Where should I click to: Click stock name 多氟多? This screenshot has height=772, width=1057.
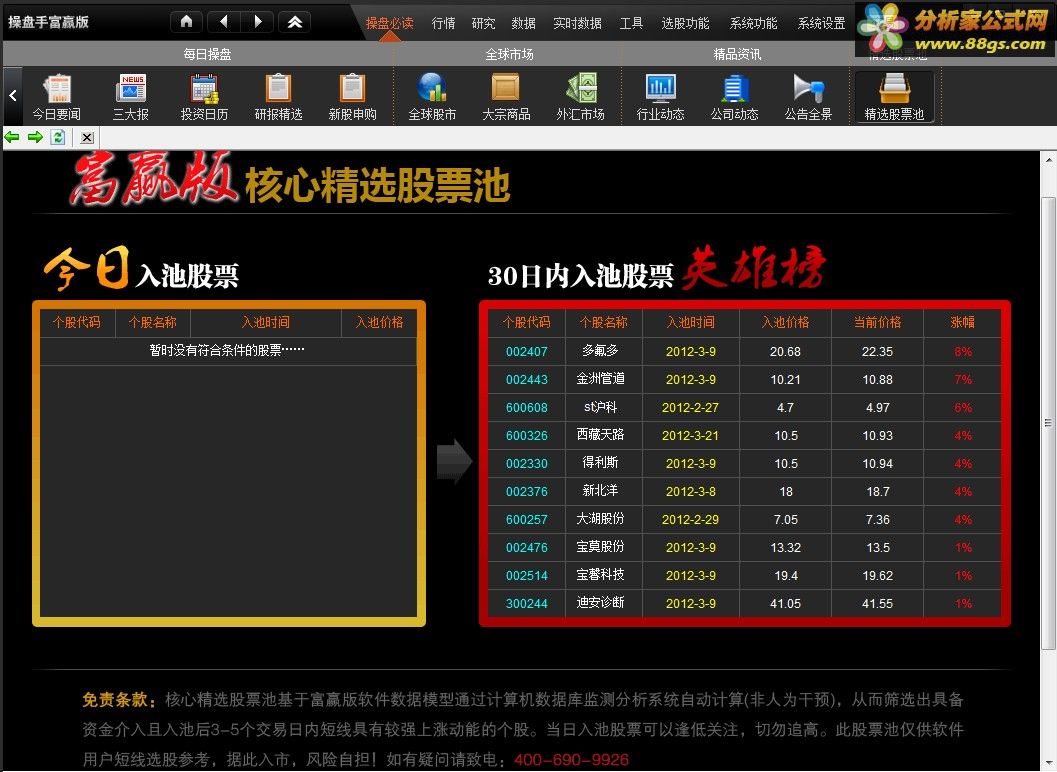pyautogui.click(x=601, y=351)
